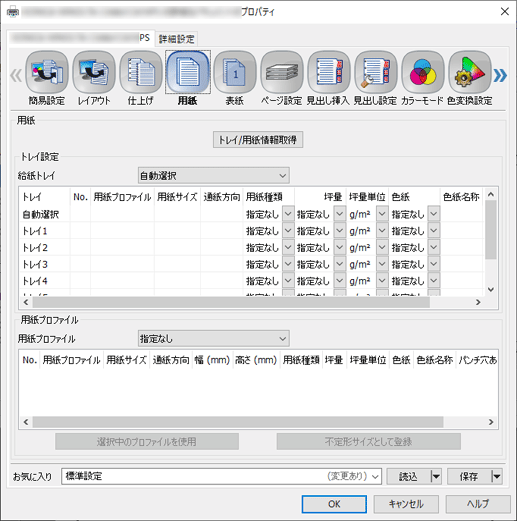
Task: Open the ページ設定 icon tab
Action: [282, 78]
